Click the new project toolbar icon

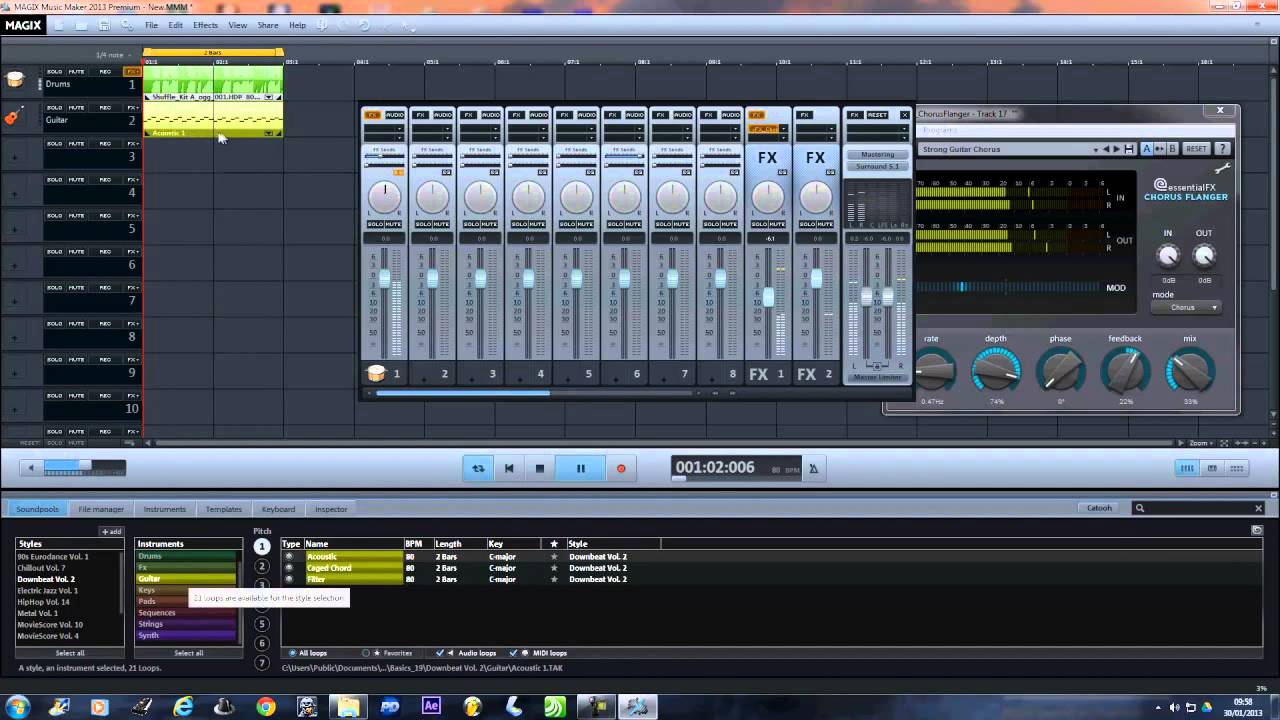coord(59,25)
